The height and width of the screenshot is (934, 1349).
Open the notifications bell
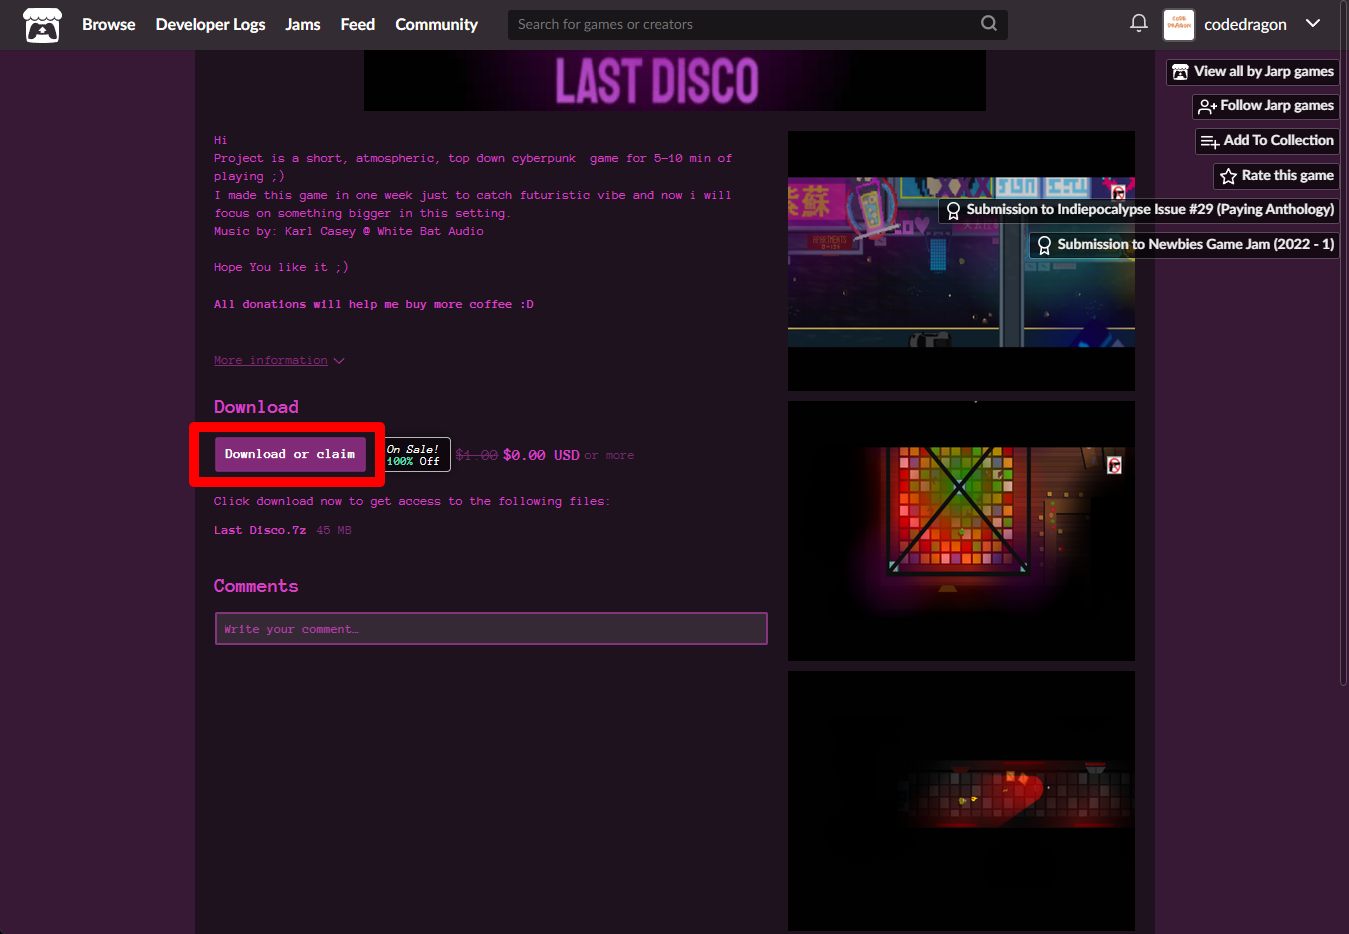(1138, 23)
